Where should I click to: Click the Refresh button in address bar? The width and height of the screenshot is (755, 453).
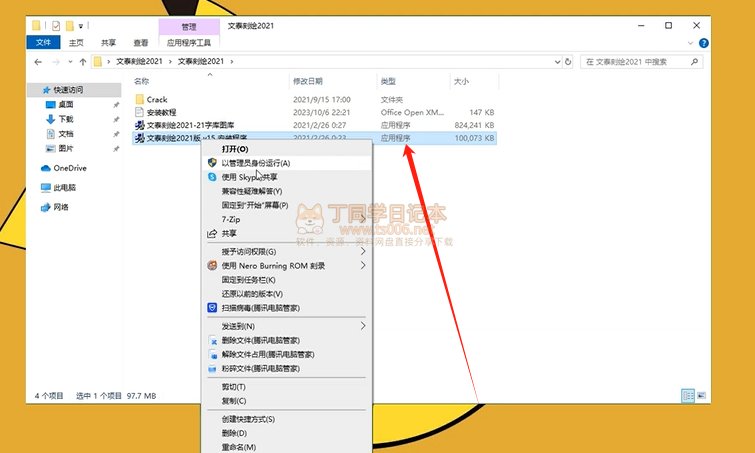pyautogui.click(x=568, y=62)
